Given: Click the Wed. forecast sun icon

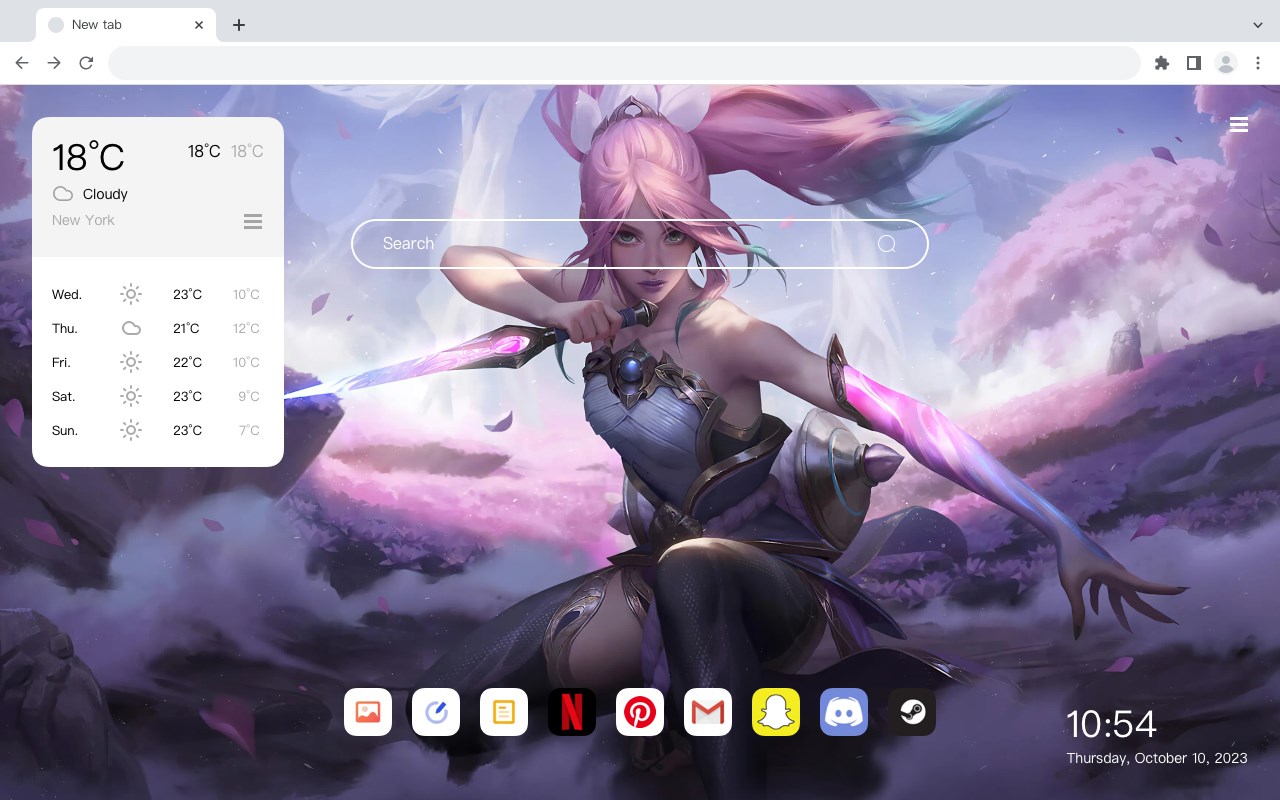Looking at the screenshot, I should point(131,294).
